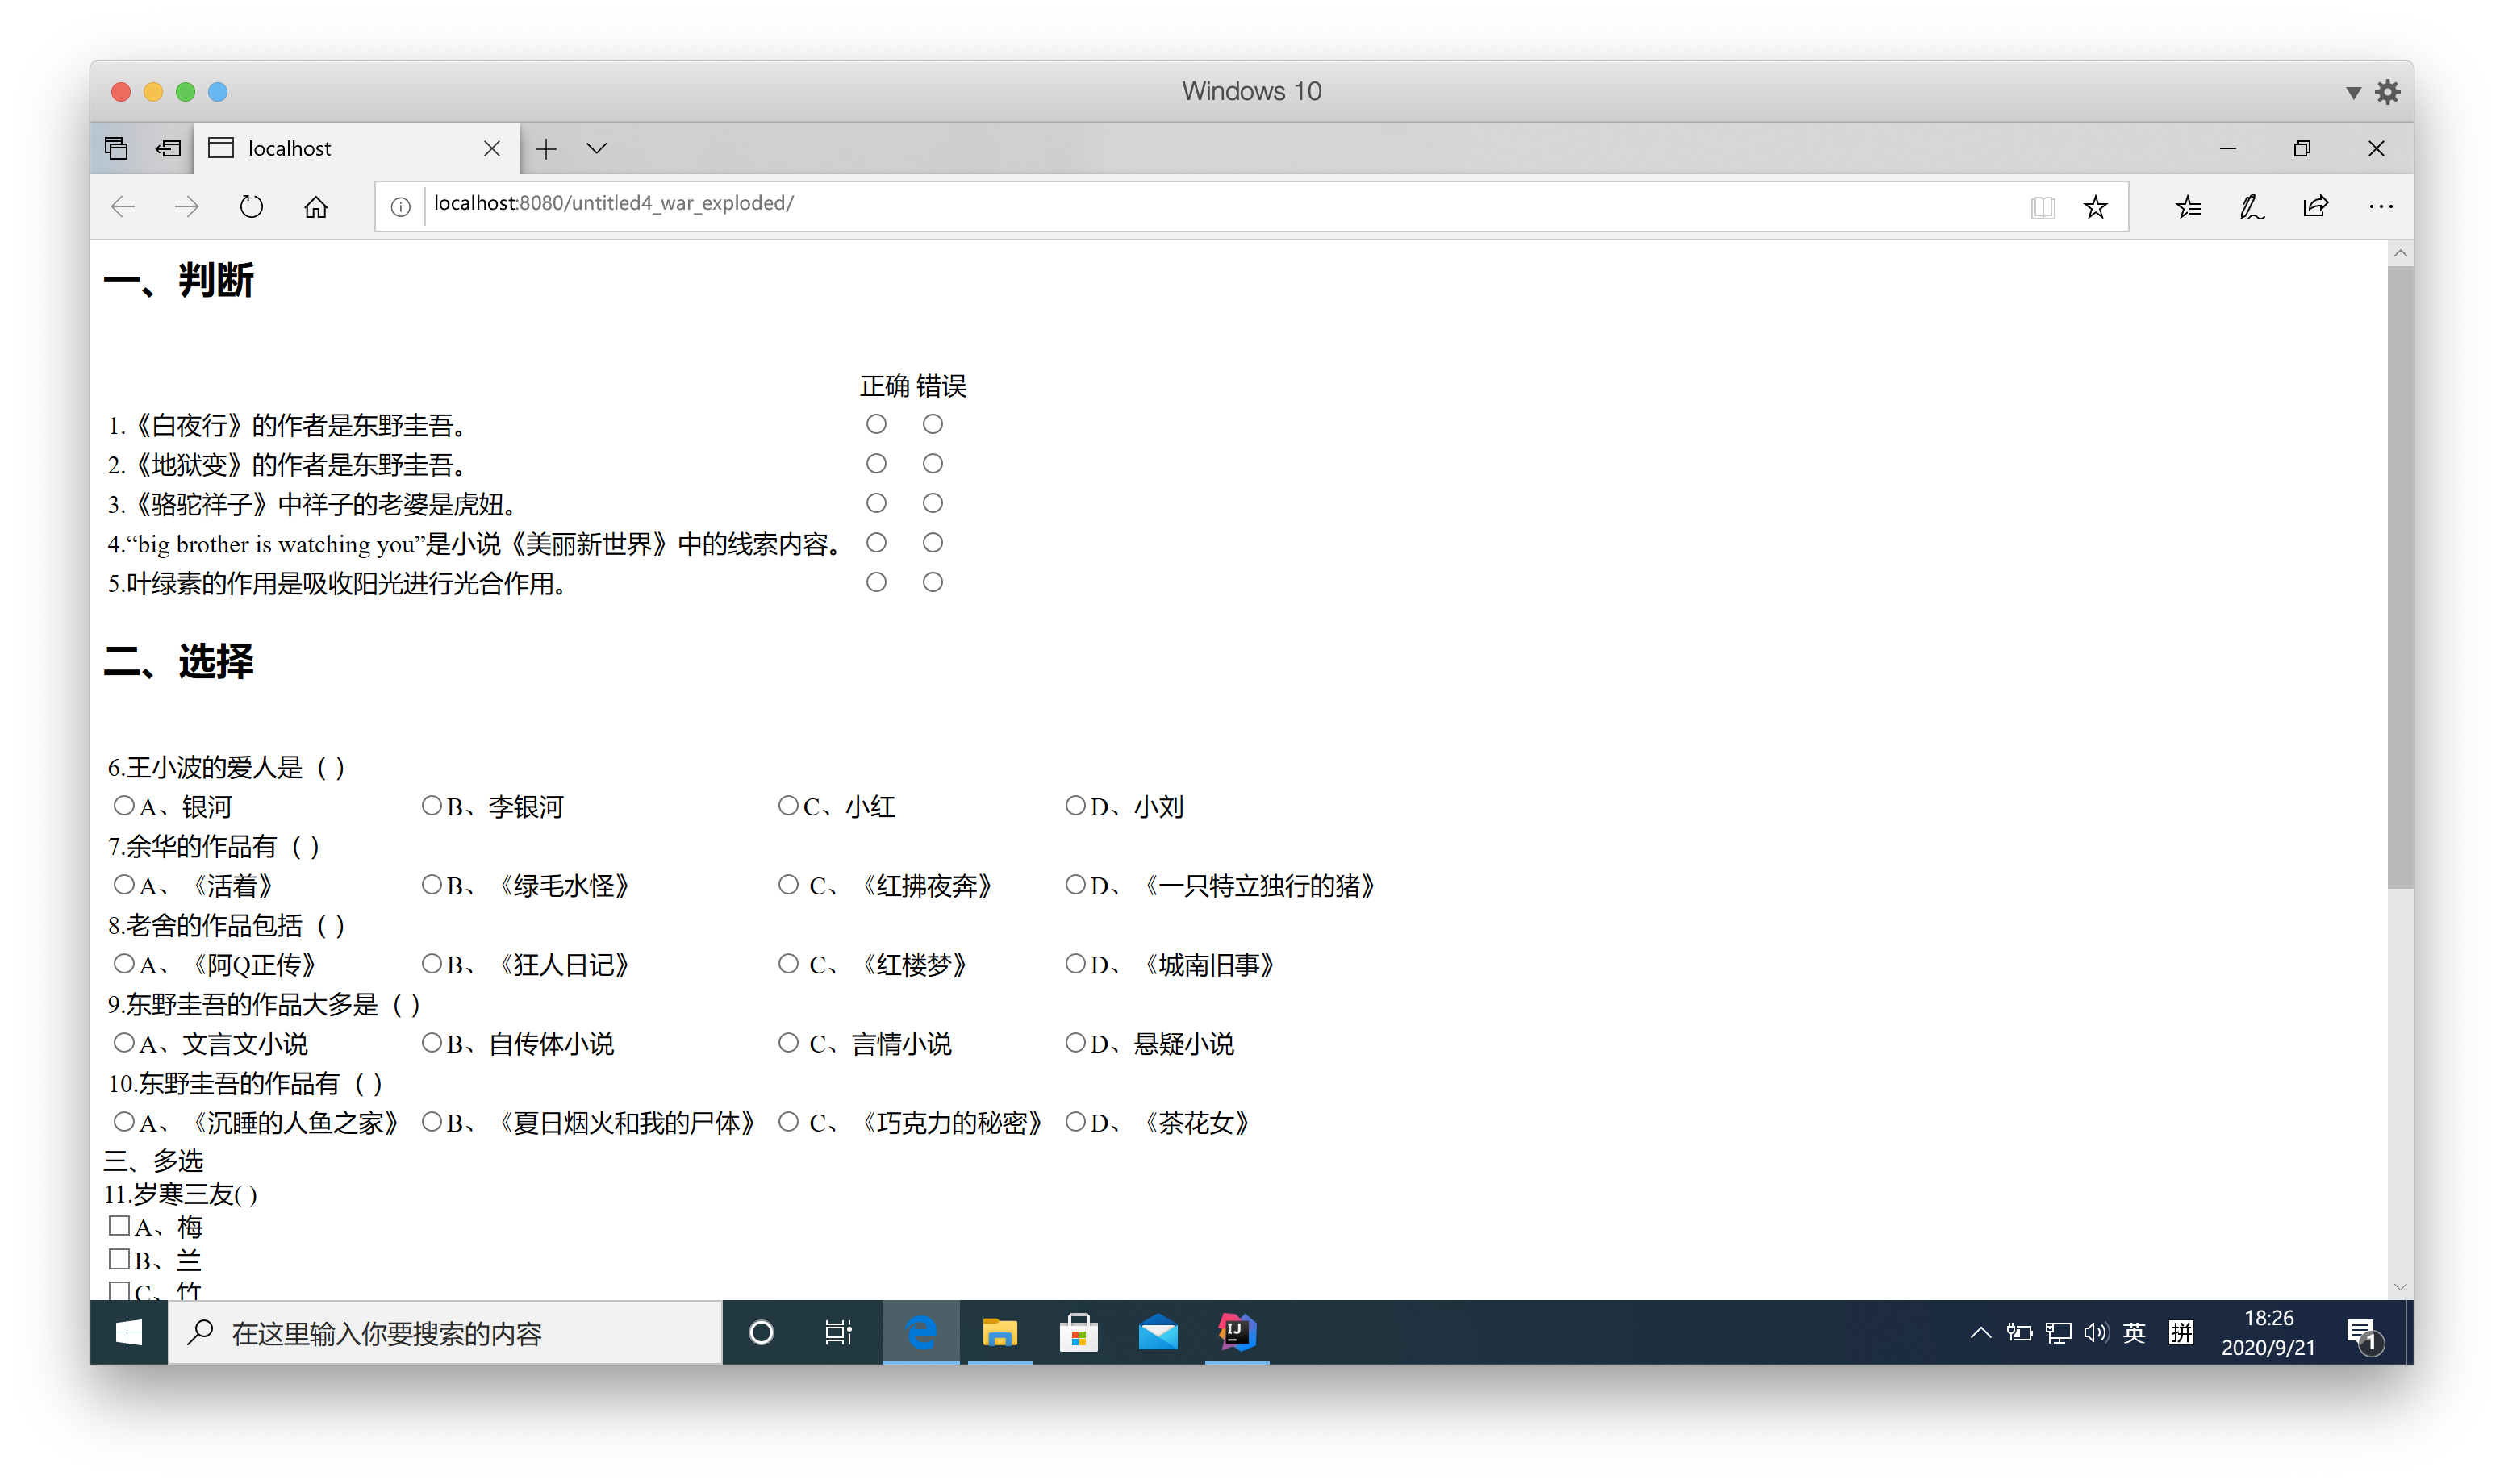Open Windows Start menu
The height and width of the screenshot is (1484, 2504).
(128, 1333)
